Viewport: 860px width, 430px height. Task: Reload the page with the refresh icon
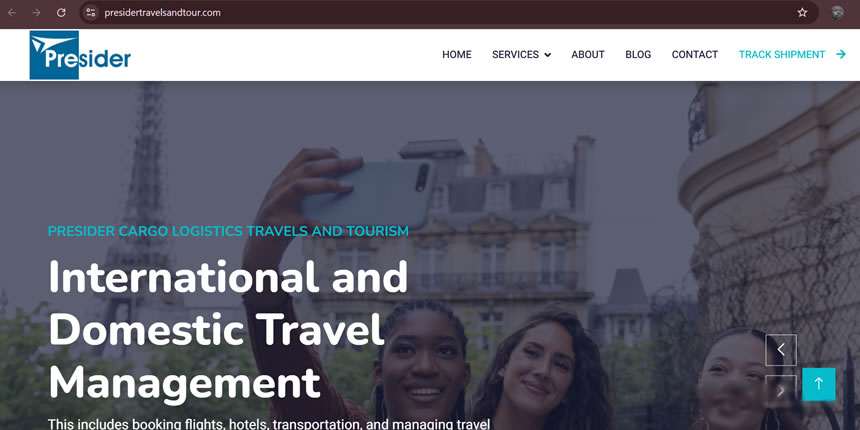click(x=61, y=13)
